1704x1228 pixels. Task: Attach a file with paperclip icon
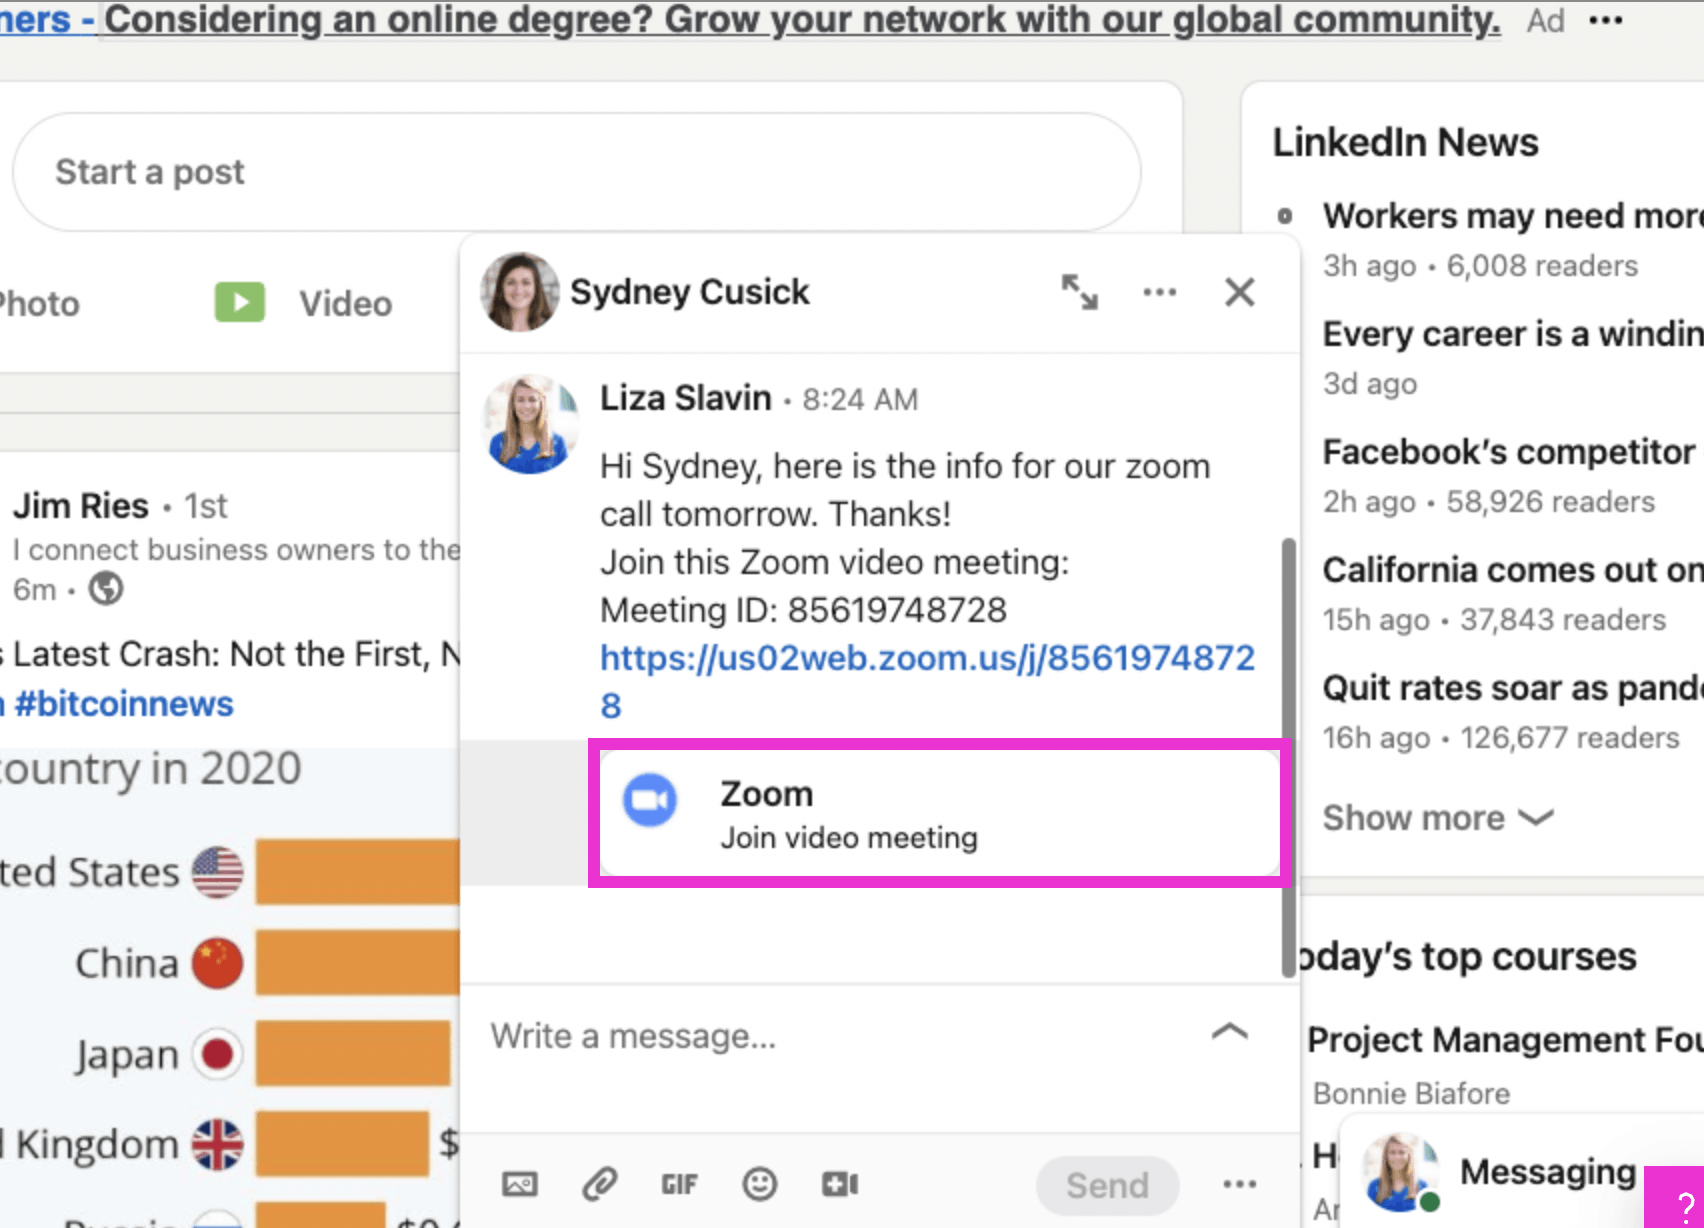coord(599,1185)
